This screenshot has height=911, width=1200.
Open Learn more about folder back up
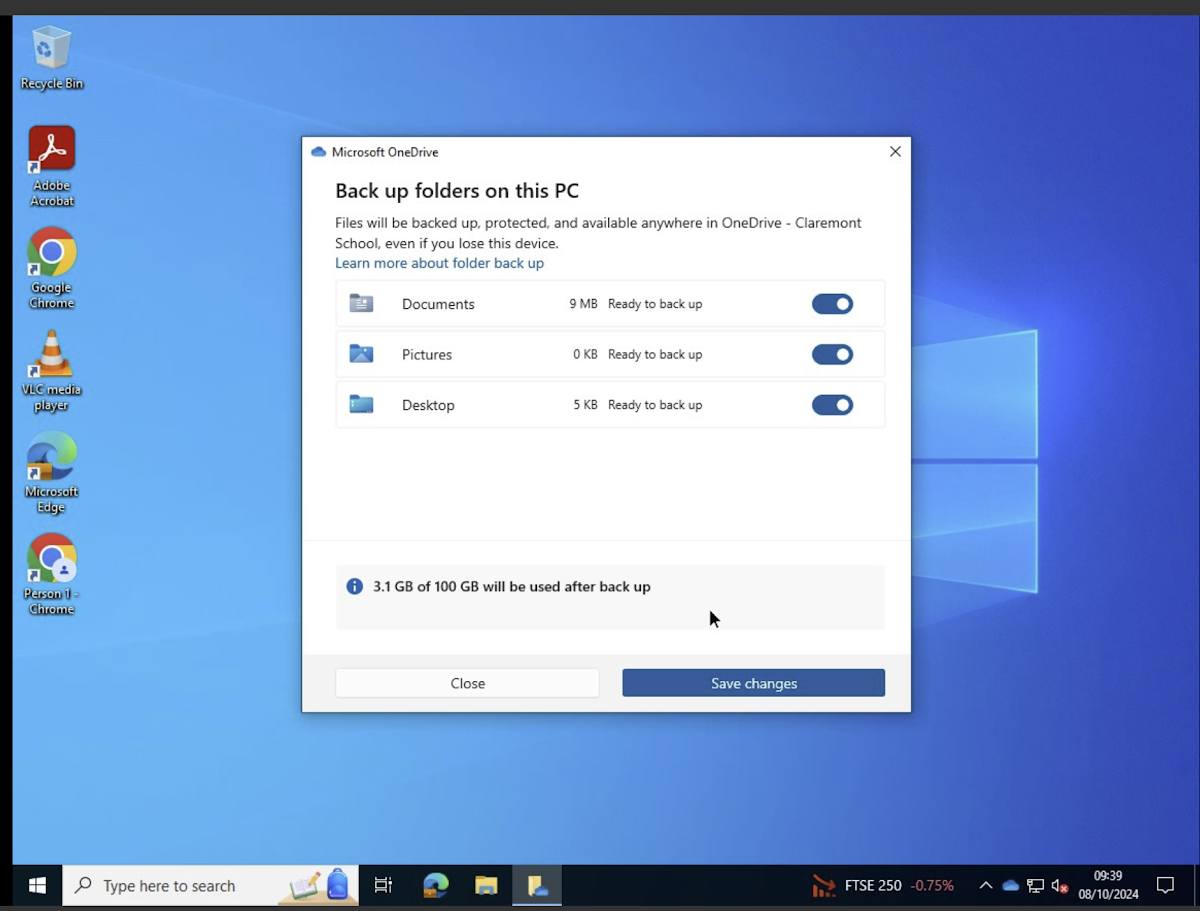click(x=439, y=263)
